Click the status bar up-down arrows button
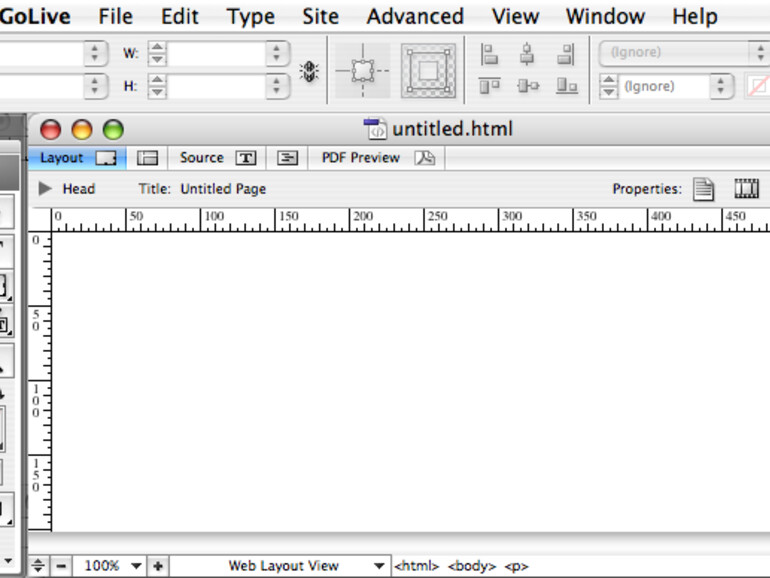770x578 pixels. (38, 566)
